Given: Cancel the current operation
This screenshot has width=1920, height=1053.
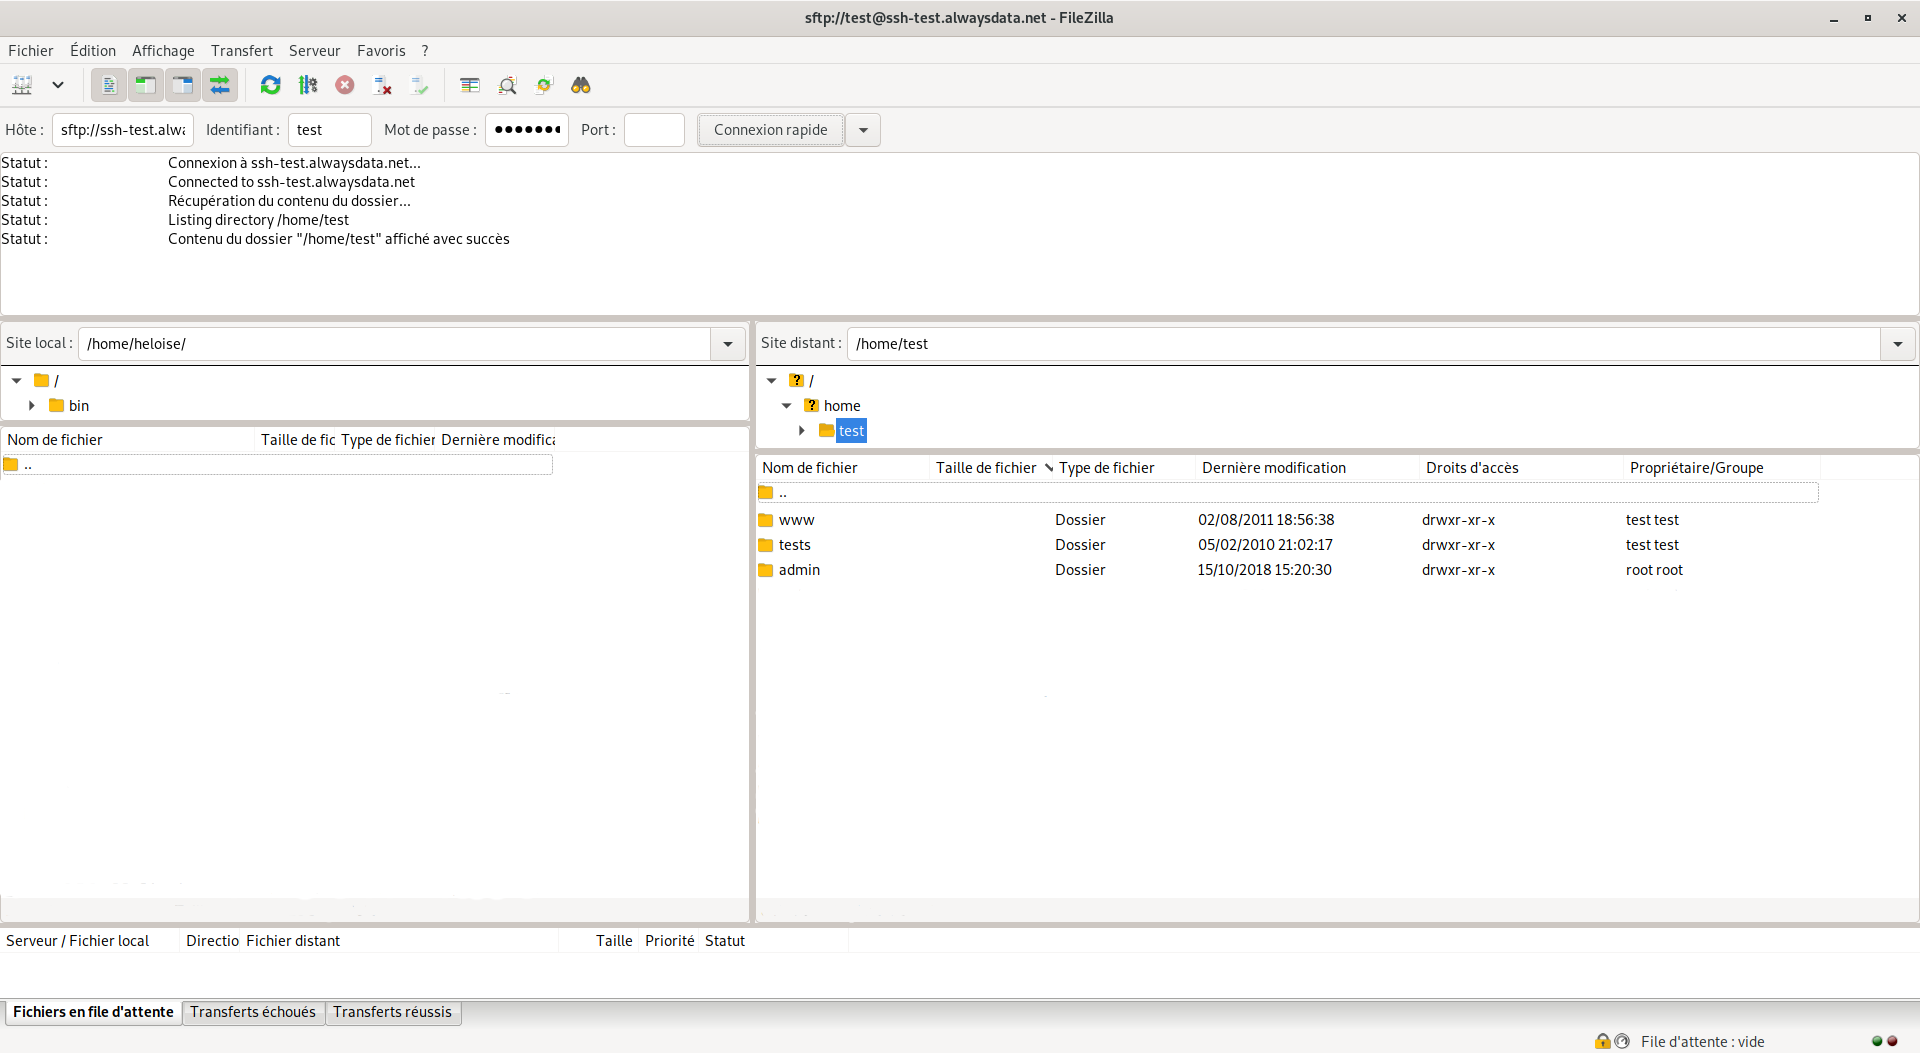Looking at the screenshot, I should click(x=345, y=85).
